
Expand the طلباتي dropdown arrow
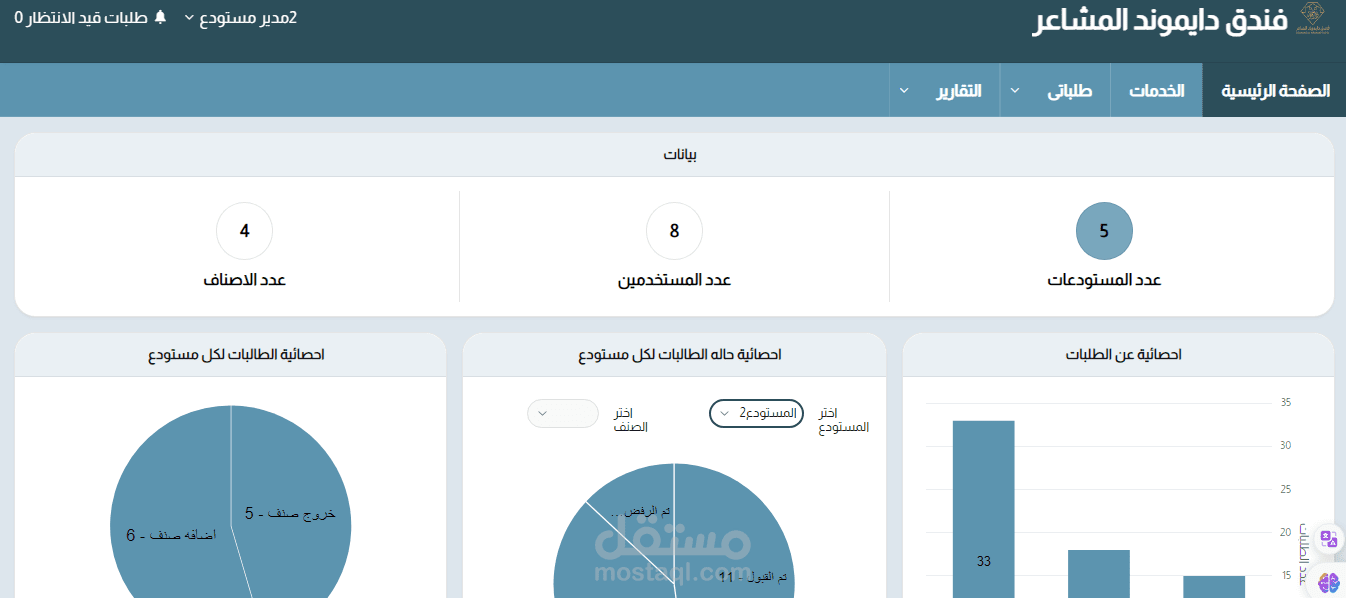pos(1013,89)
